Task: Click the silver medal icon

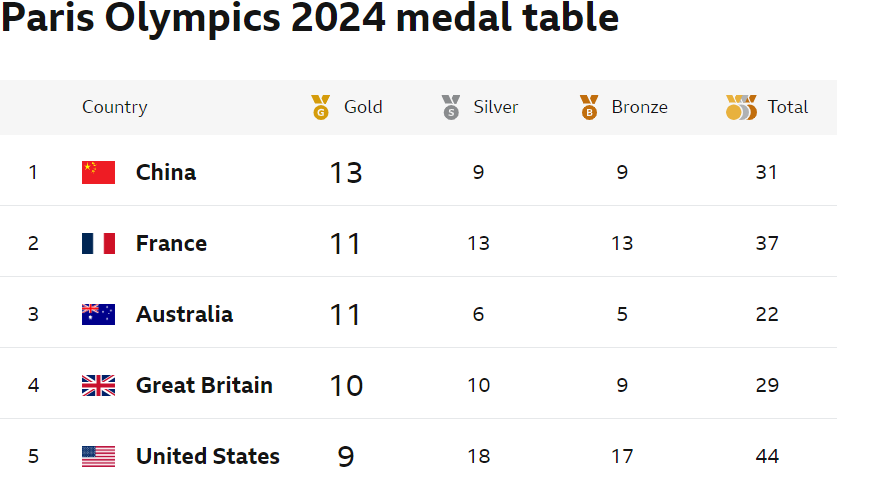Action: (x=451, y=107)
